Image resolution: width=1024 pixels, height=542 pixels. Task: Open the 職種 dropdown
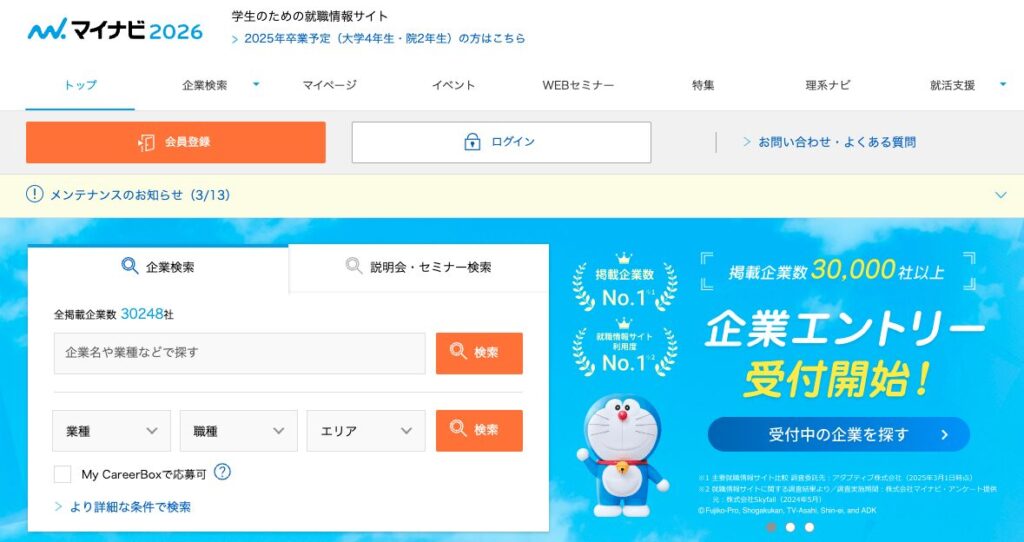coord(238,431)
